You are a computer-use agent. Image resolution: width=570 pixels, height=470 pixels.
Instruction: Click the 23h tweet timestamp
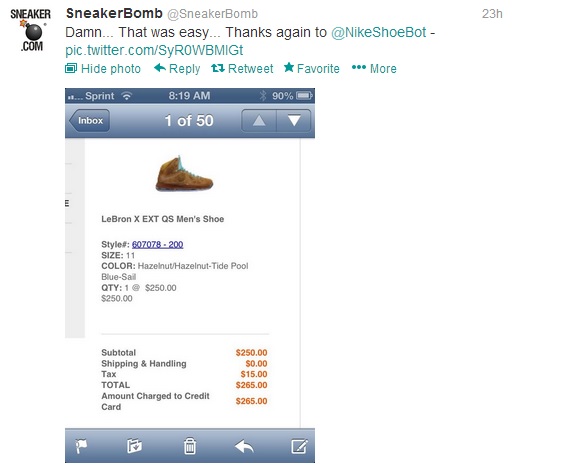coord(492,14)
